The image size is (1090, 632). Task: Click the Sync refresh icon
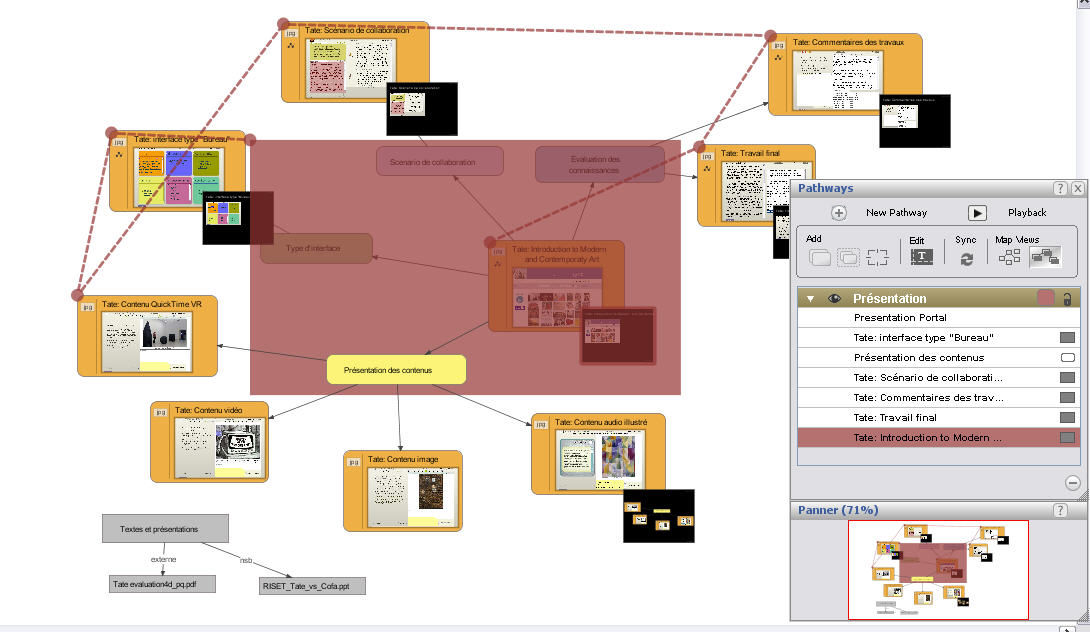click(x=966, y=258)
